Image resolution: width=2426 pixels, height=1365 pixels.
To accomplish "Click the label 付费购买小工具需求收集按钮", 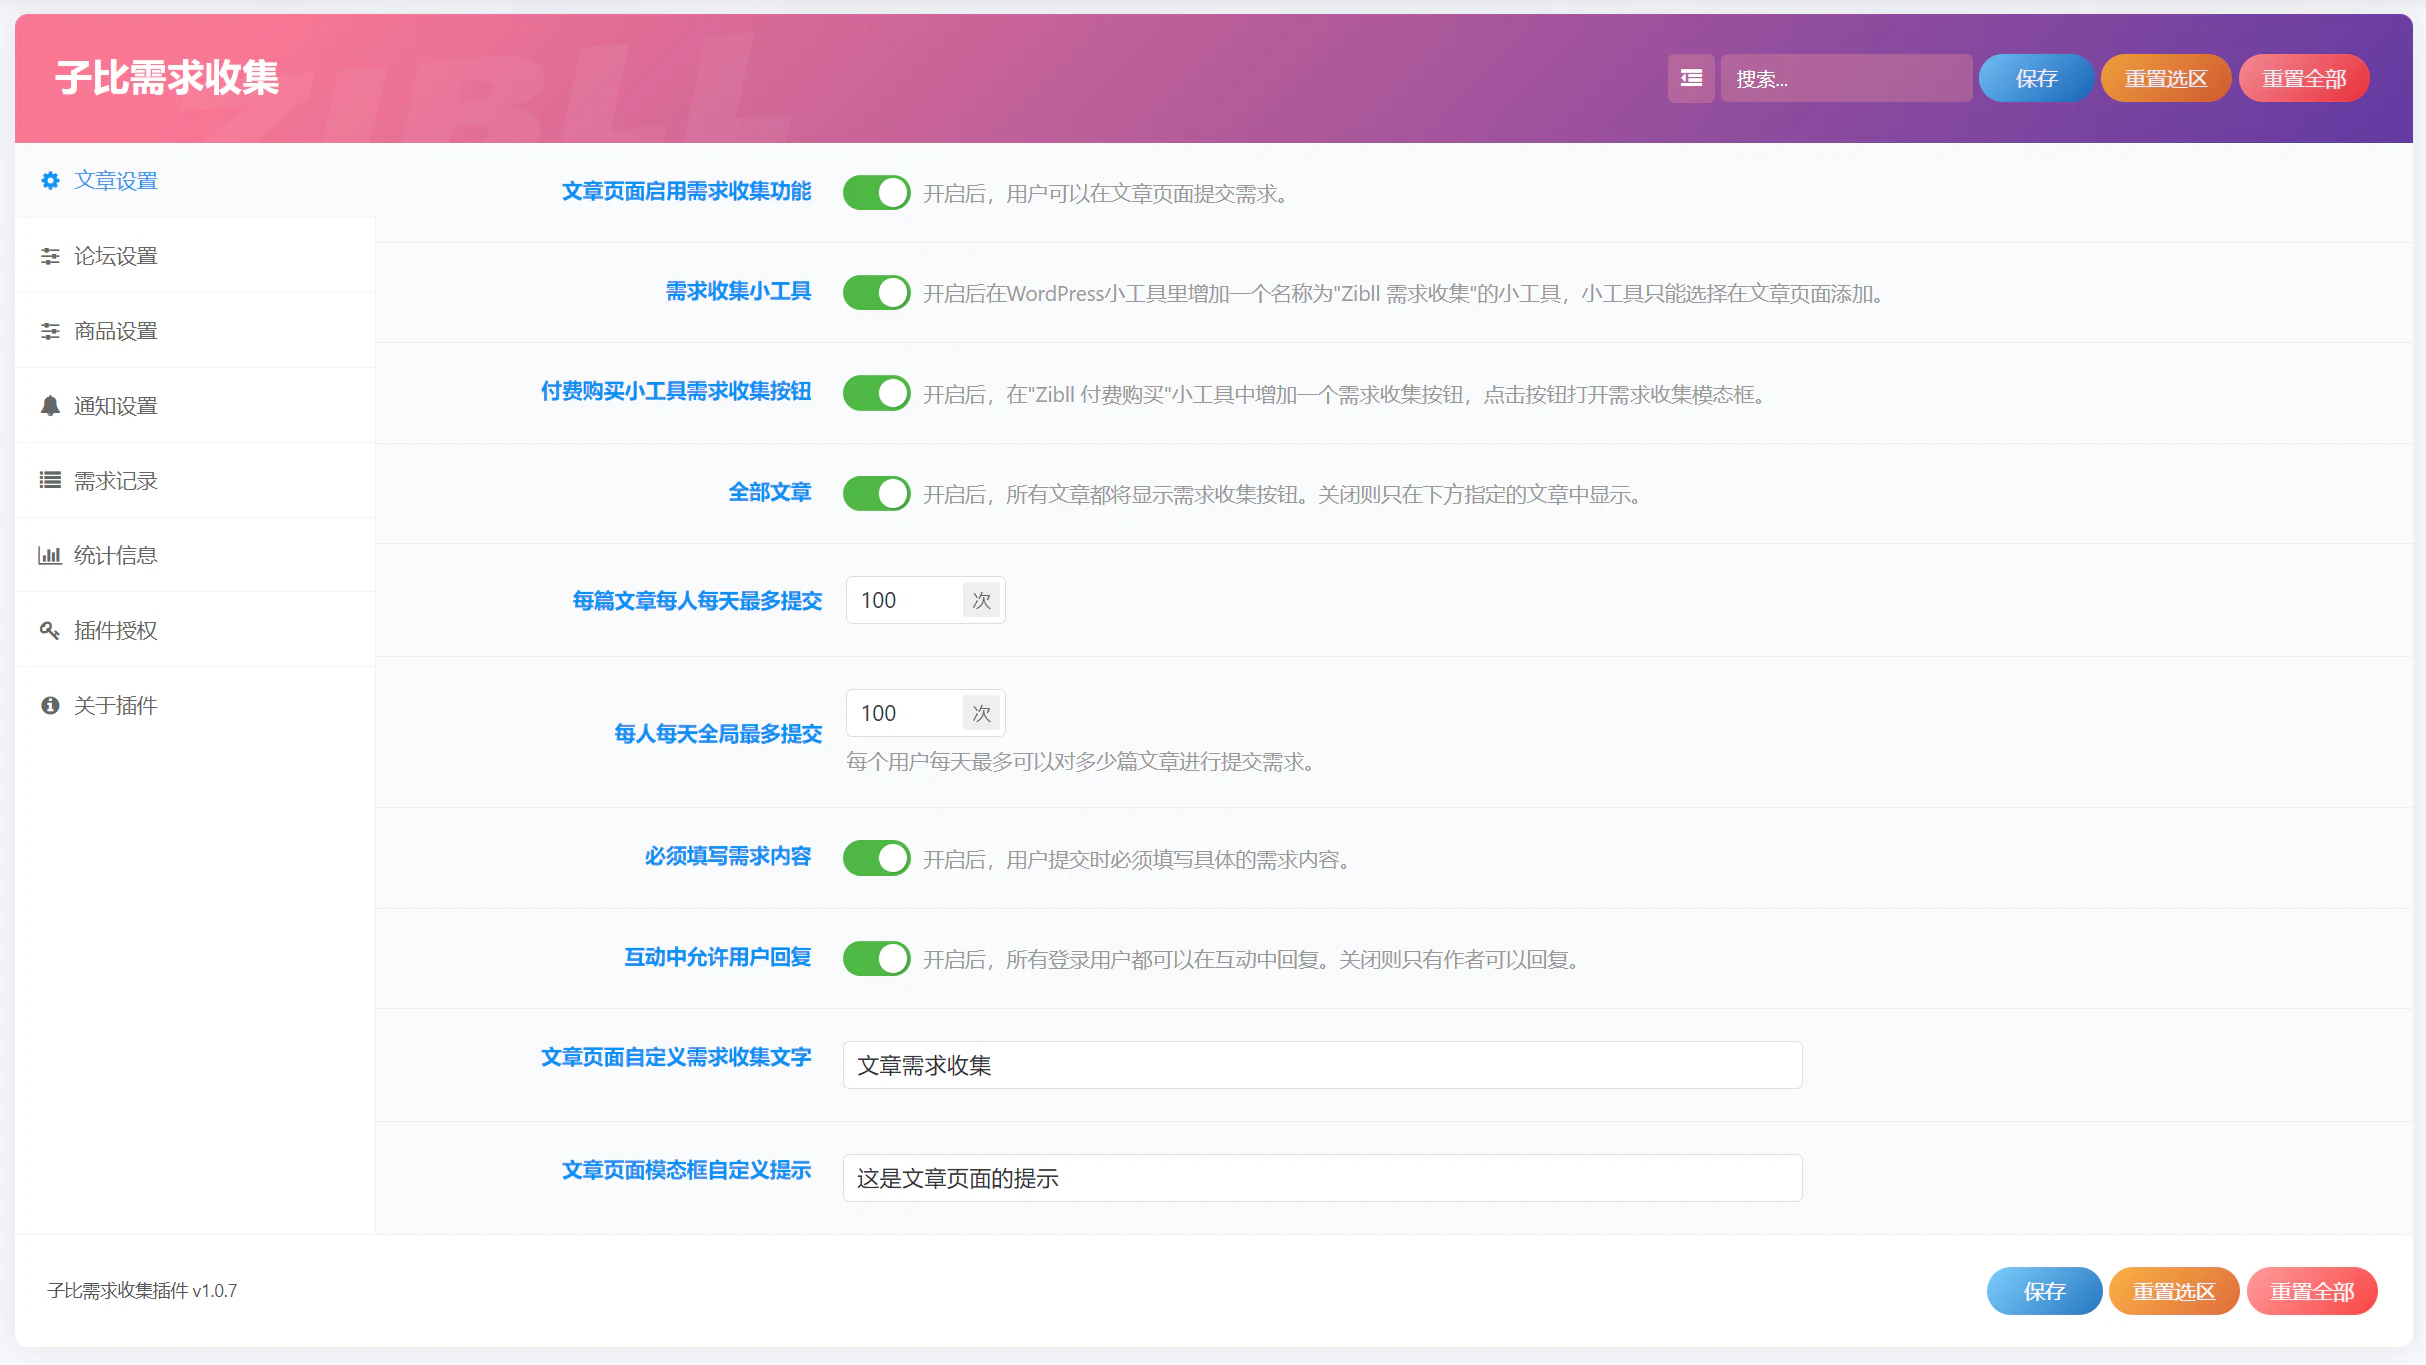I will [676, 391].
